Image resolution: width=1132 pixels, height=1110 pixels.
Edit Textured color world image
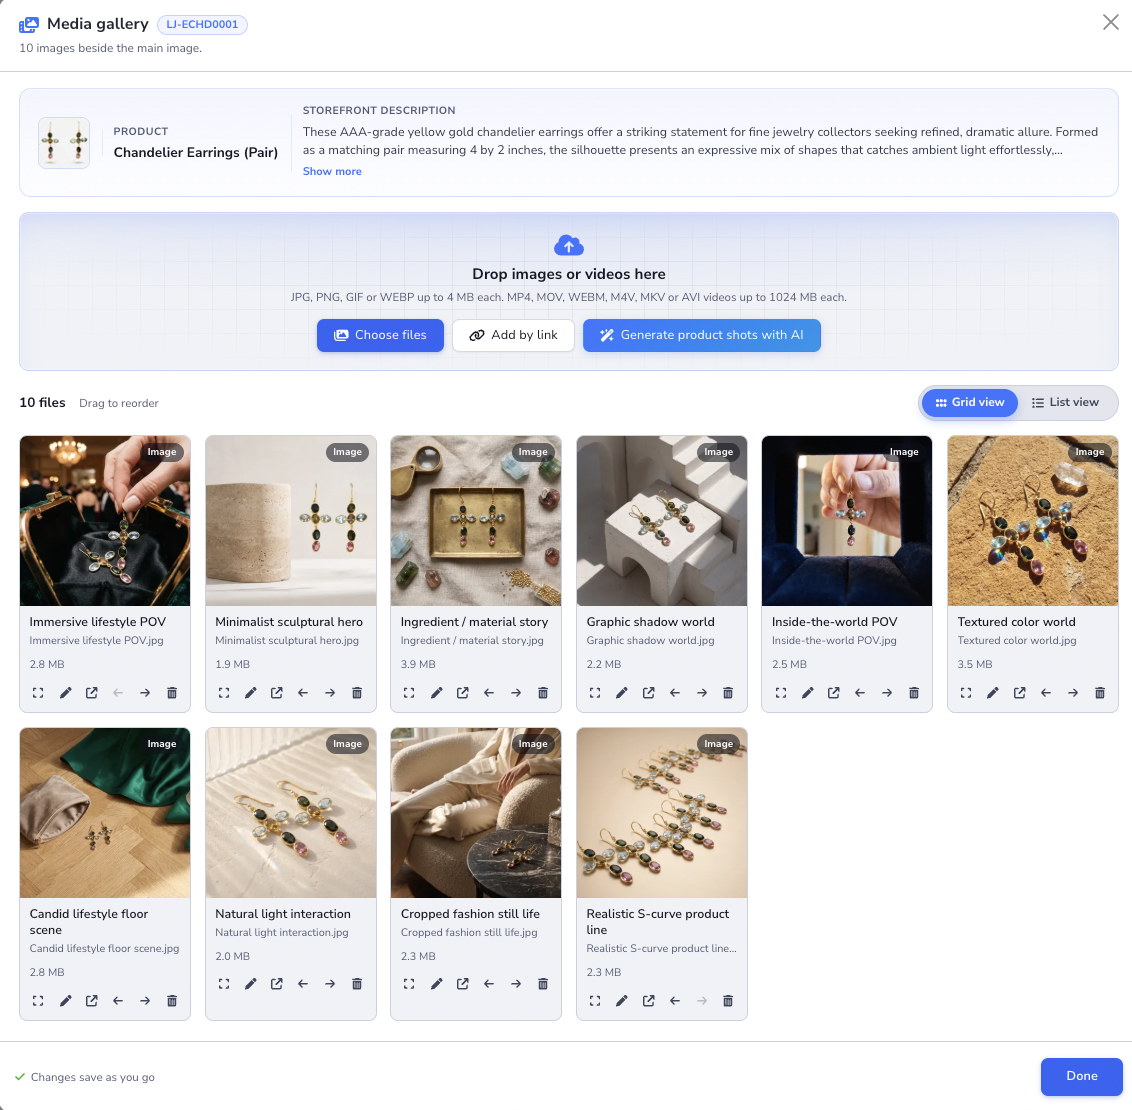tap(993, 693)
